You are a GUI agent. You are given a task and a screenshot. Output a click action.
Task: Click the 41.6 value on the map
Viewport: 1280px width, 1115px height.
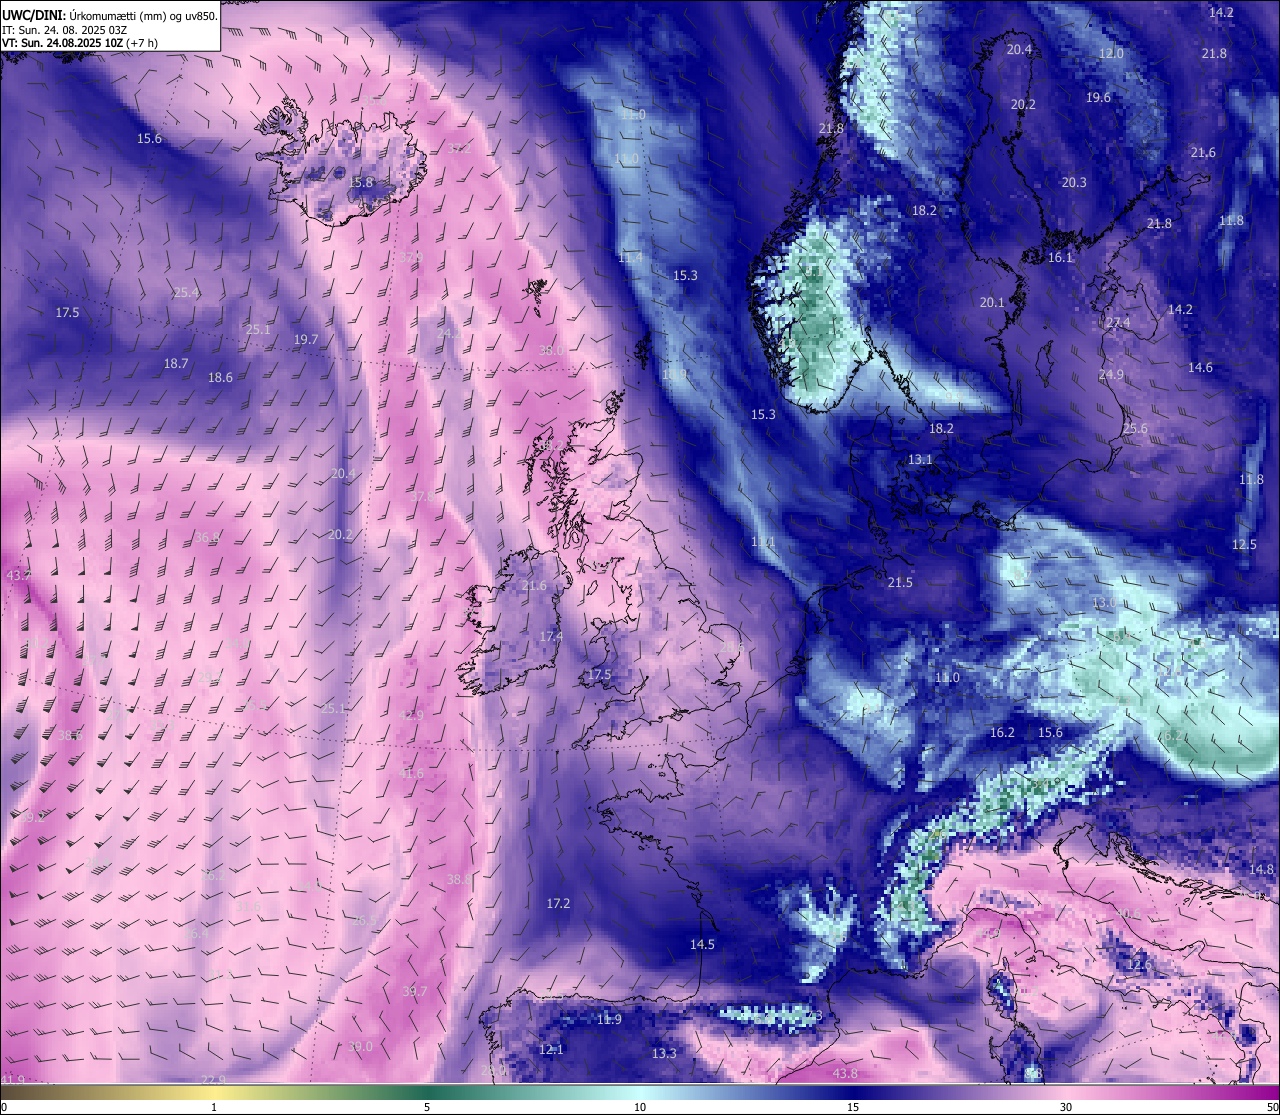(x=411, y=774)
